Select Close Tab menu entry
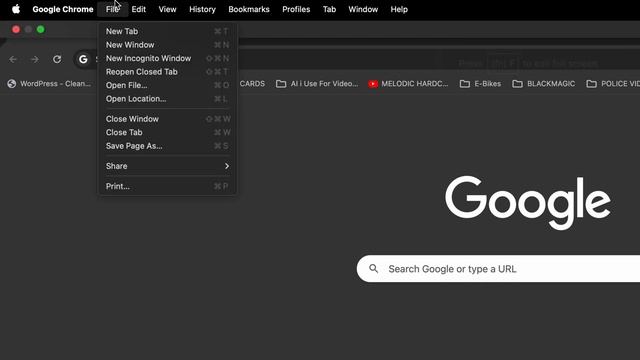 [x=167, y=133]
